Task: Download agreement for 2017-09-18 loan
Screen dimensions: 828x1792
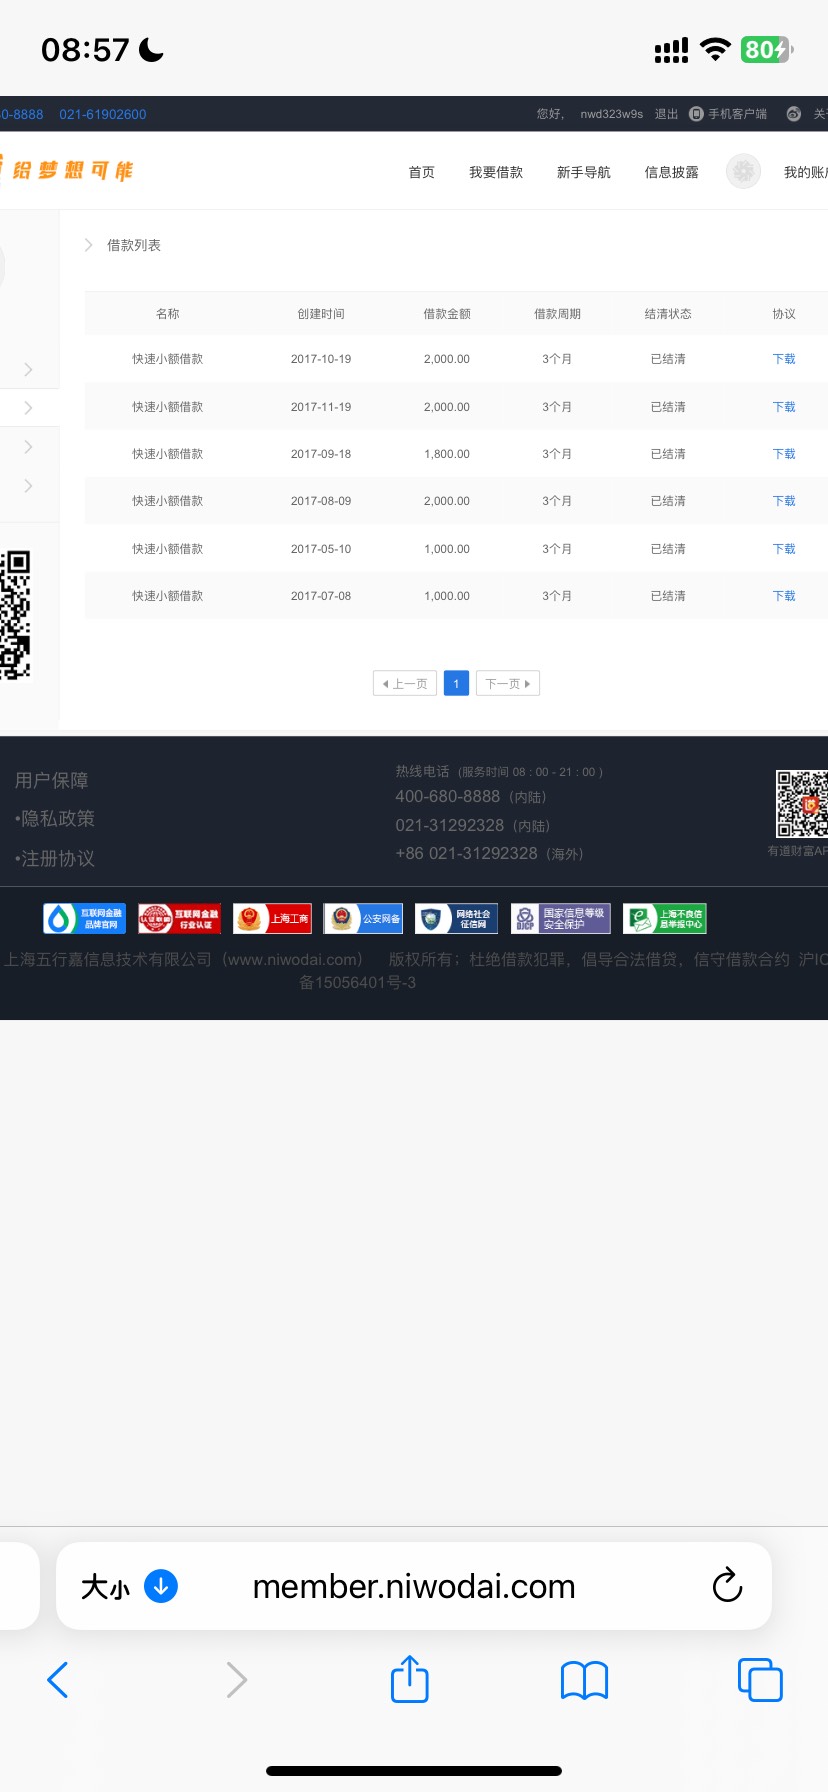Action: click(x=784, y=454)
